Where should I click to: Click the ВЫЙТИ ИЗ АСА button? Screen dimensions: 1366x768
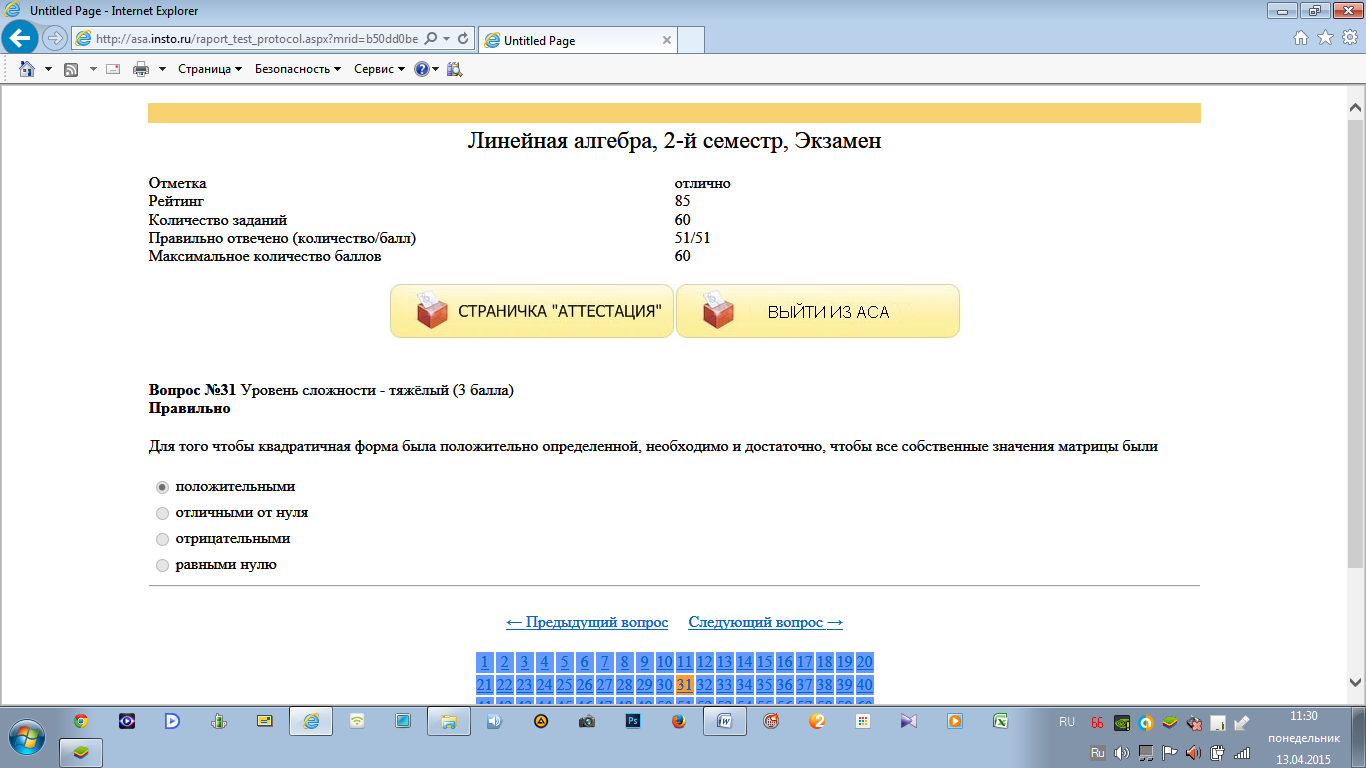pos(818,311)
